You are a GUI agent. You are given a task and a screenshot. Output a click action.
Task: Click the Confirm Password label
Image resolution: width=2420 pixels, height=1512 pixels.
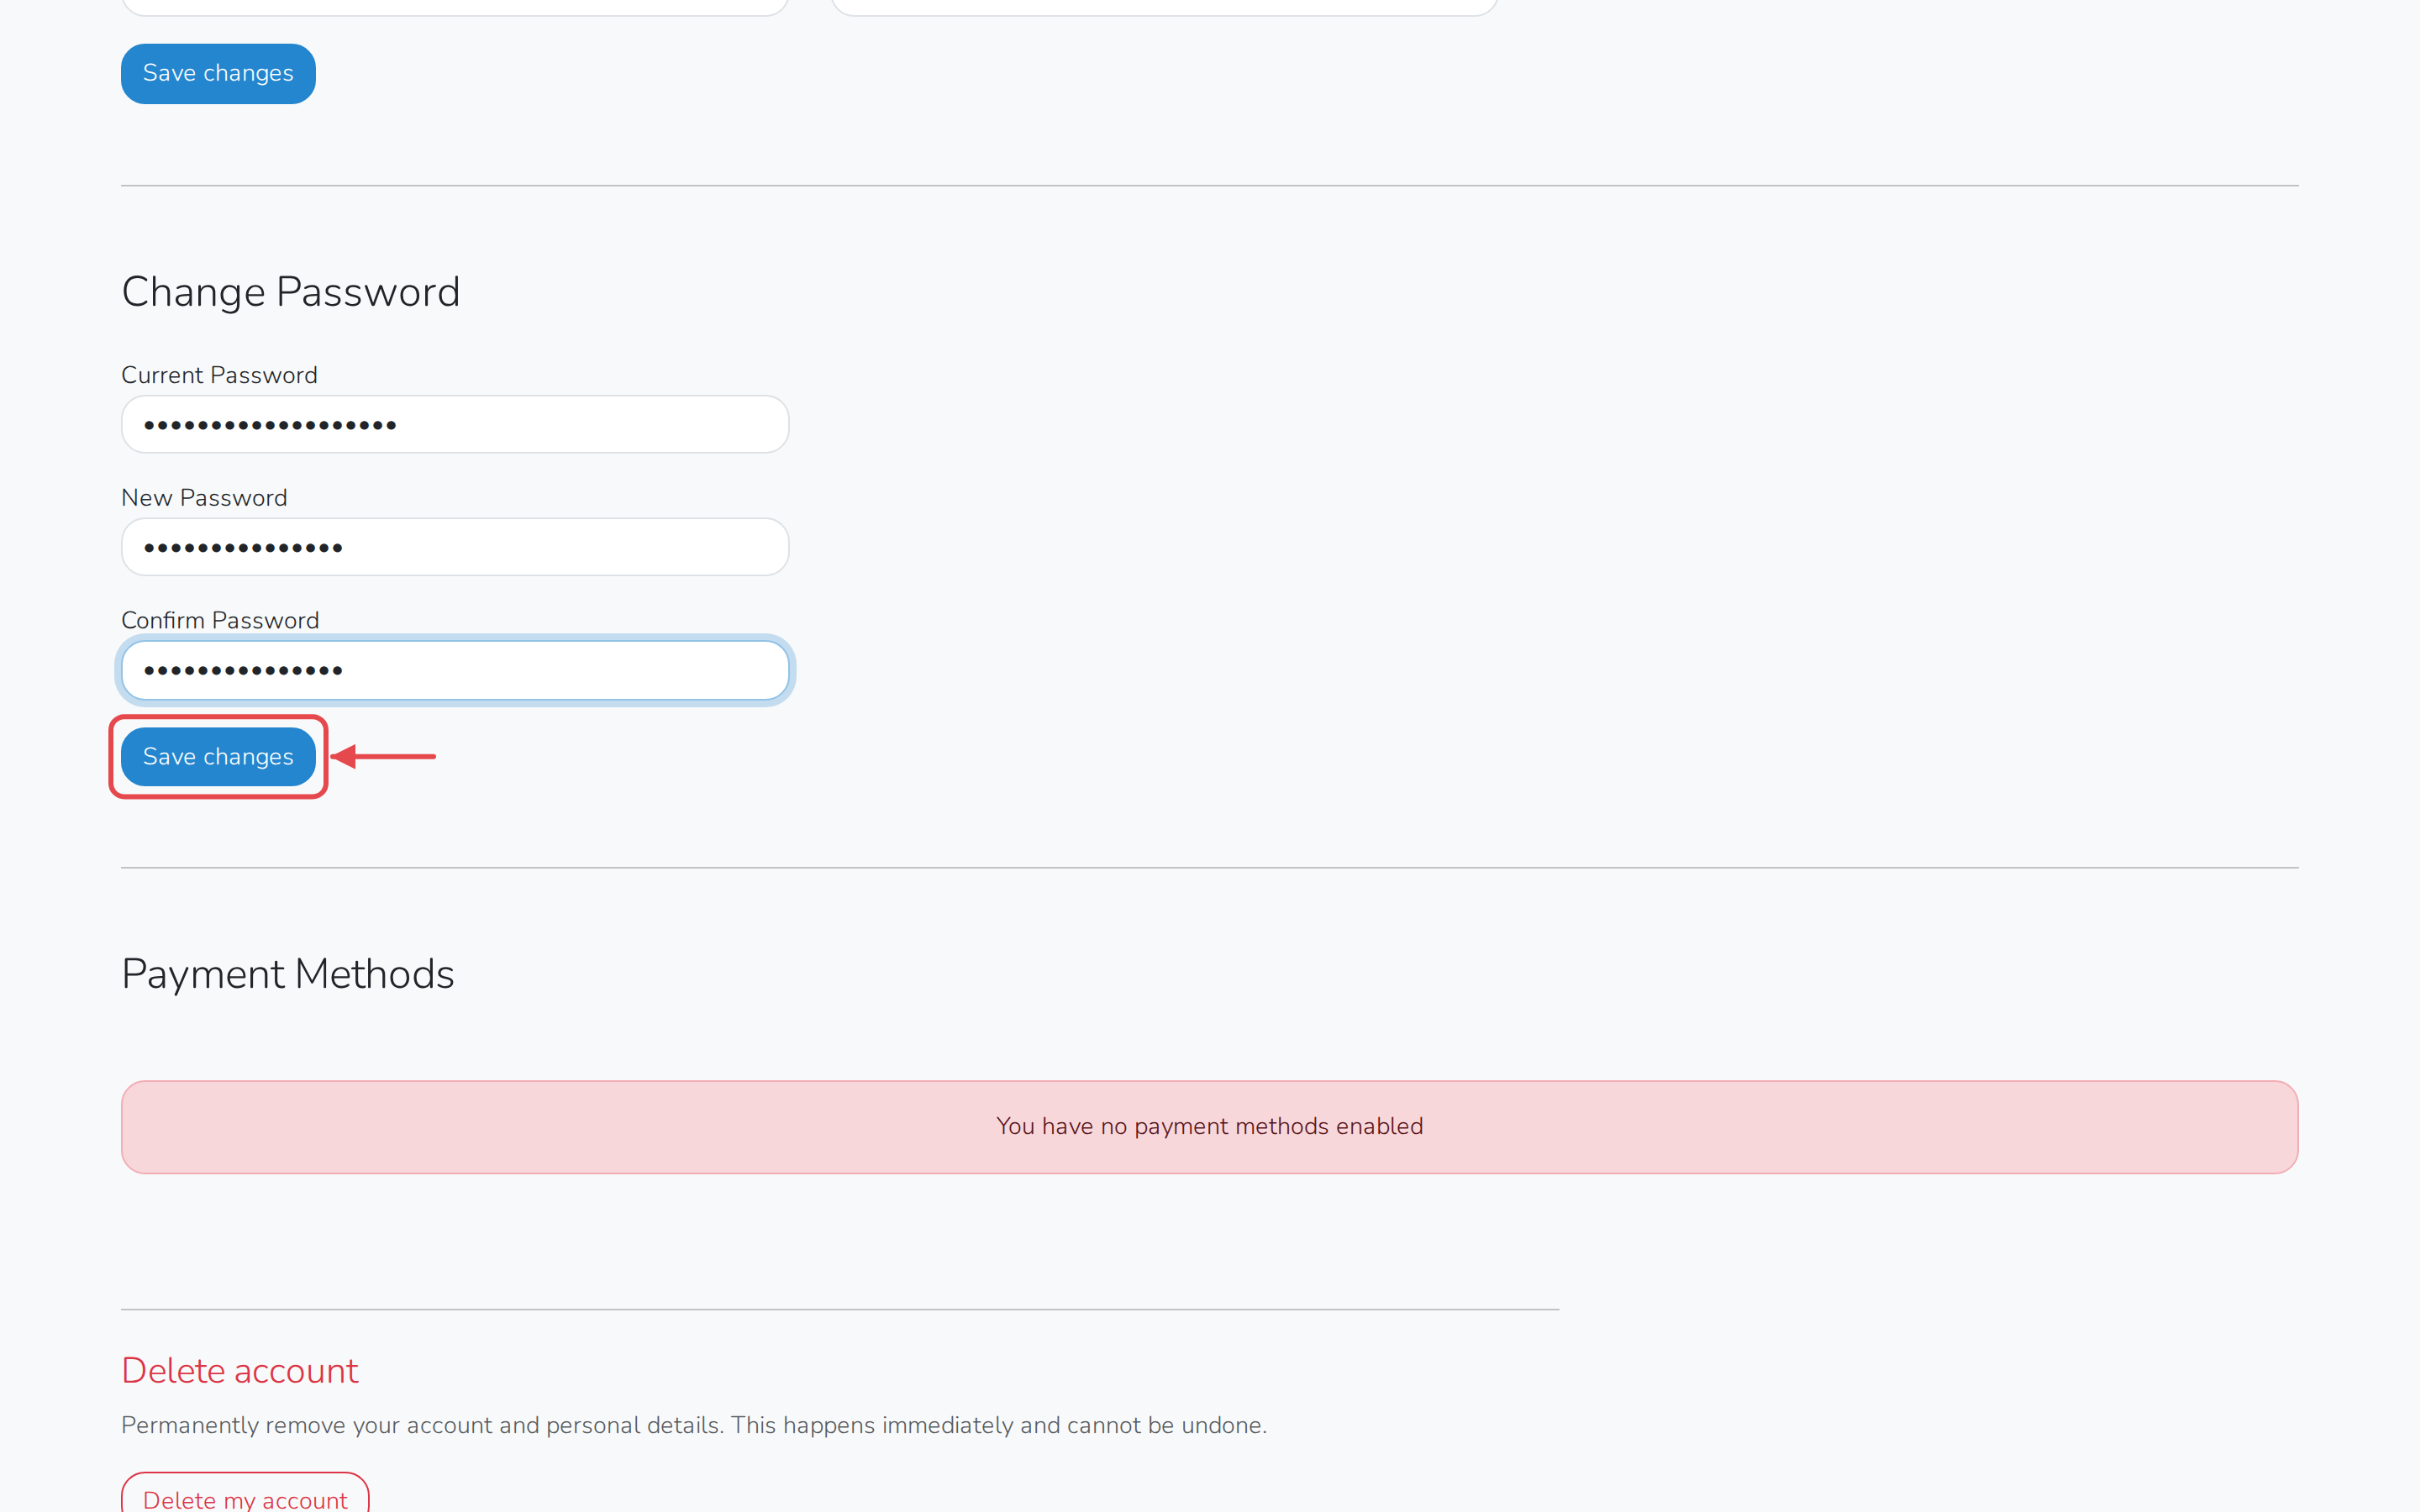coord(220,620)
